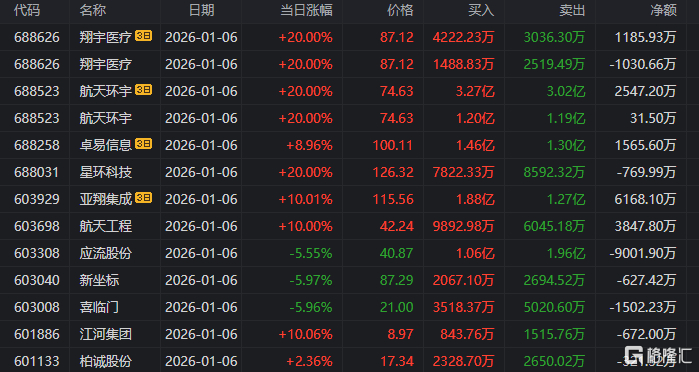The image size is (699, 372).
Task: Click the 3日 badge next to 亚翔集成
Action: point(144,198)
